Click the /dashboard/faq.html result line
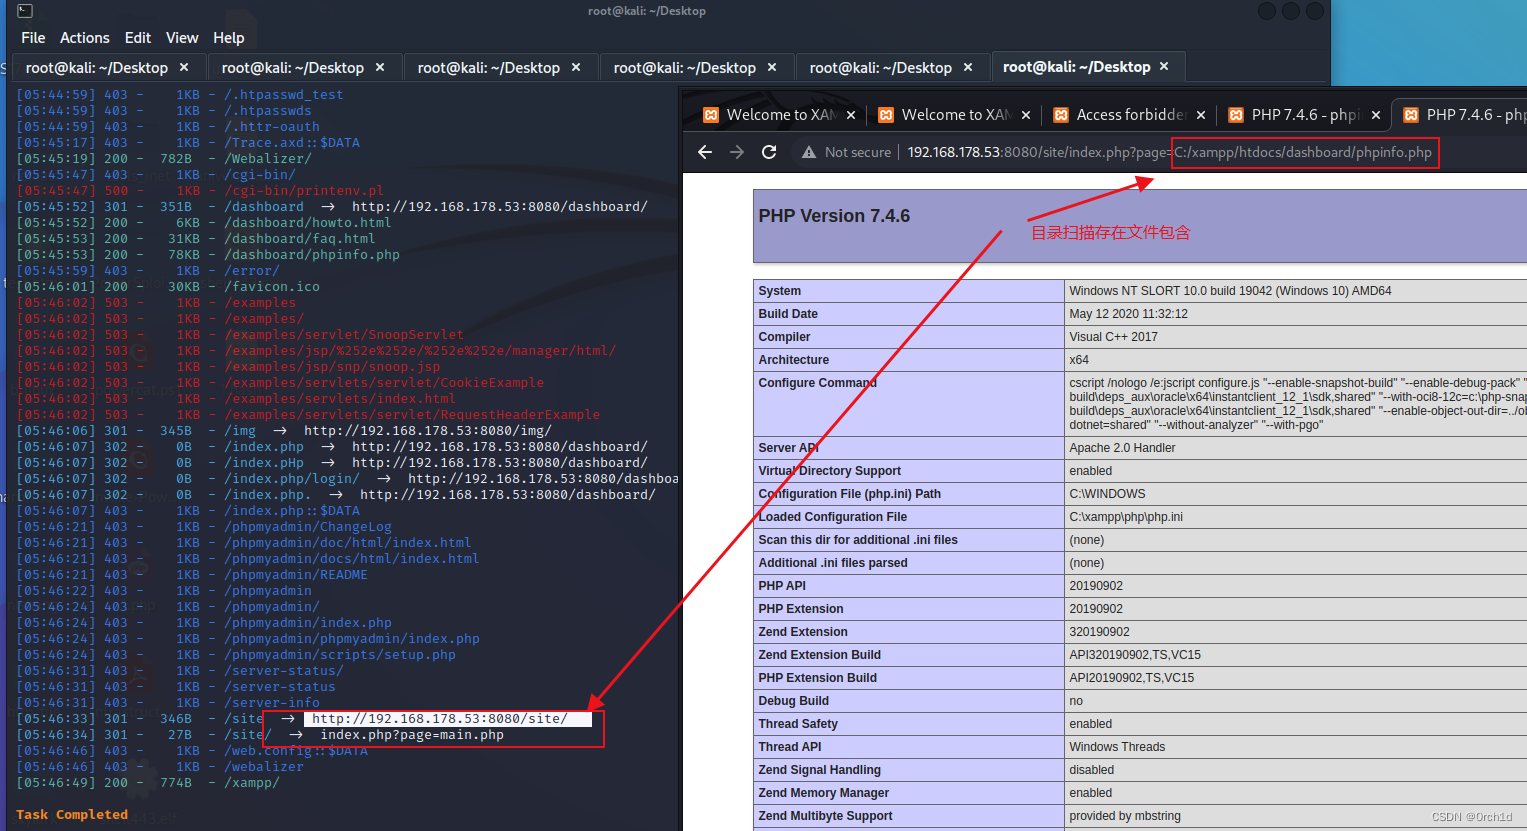The width and height of the screenshot is (1527, 831). tap(196, 239)
